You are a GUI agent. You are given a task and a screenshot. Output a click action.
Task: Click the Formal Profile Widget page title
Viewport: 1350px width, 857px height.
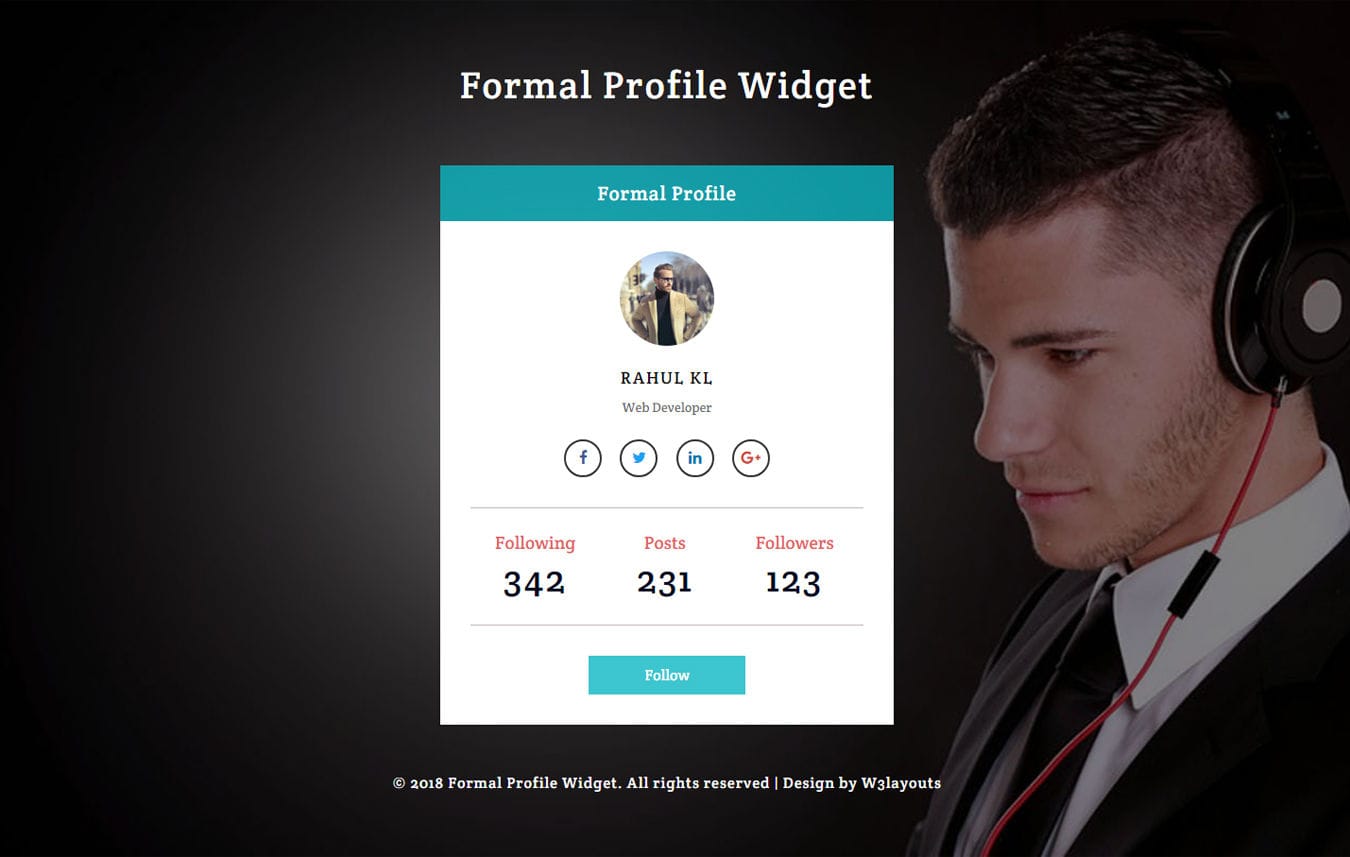point(666,86)
